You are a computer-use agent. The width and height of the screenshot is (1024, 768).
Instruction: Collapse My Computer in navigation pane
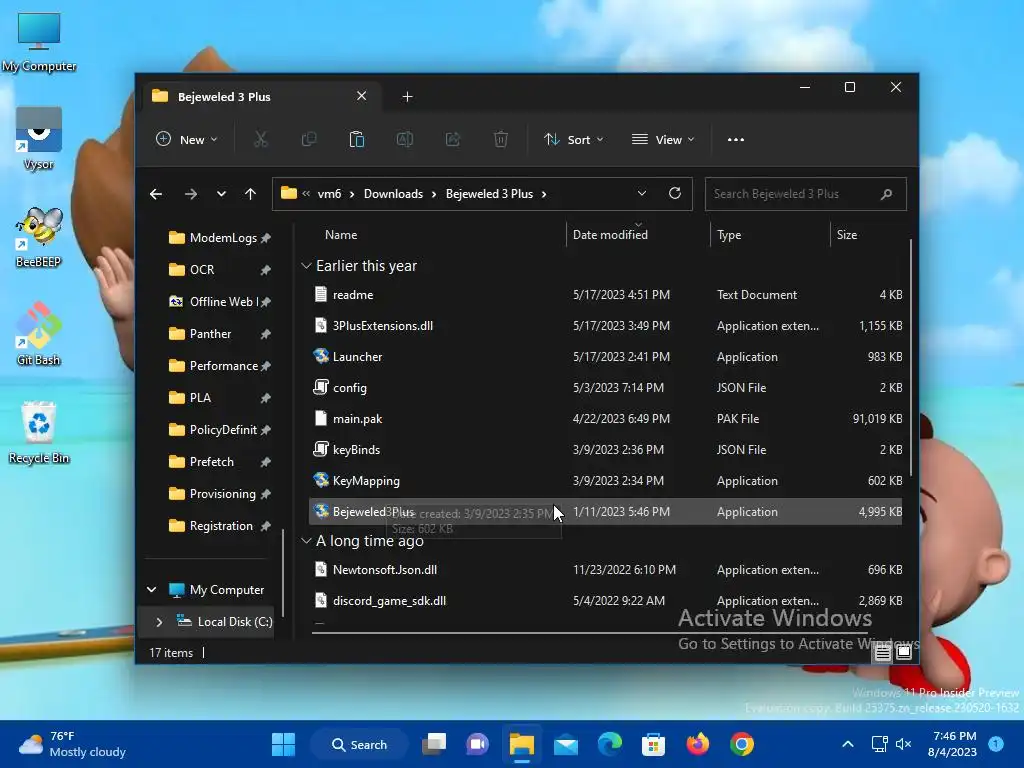click(152, 590)
